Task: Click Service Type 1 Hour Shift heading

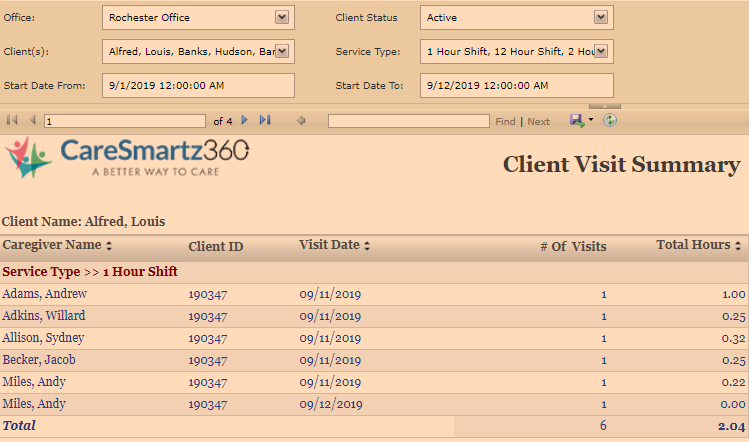Action: click(x=90, y=271)
